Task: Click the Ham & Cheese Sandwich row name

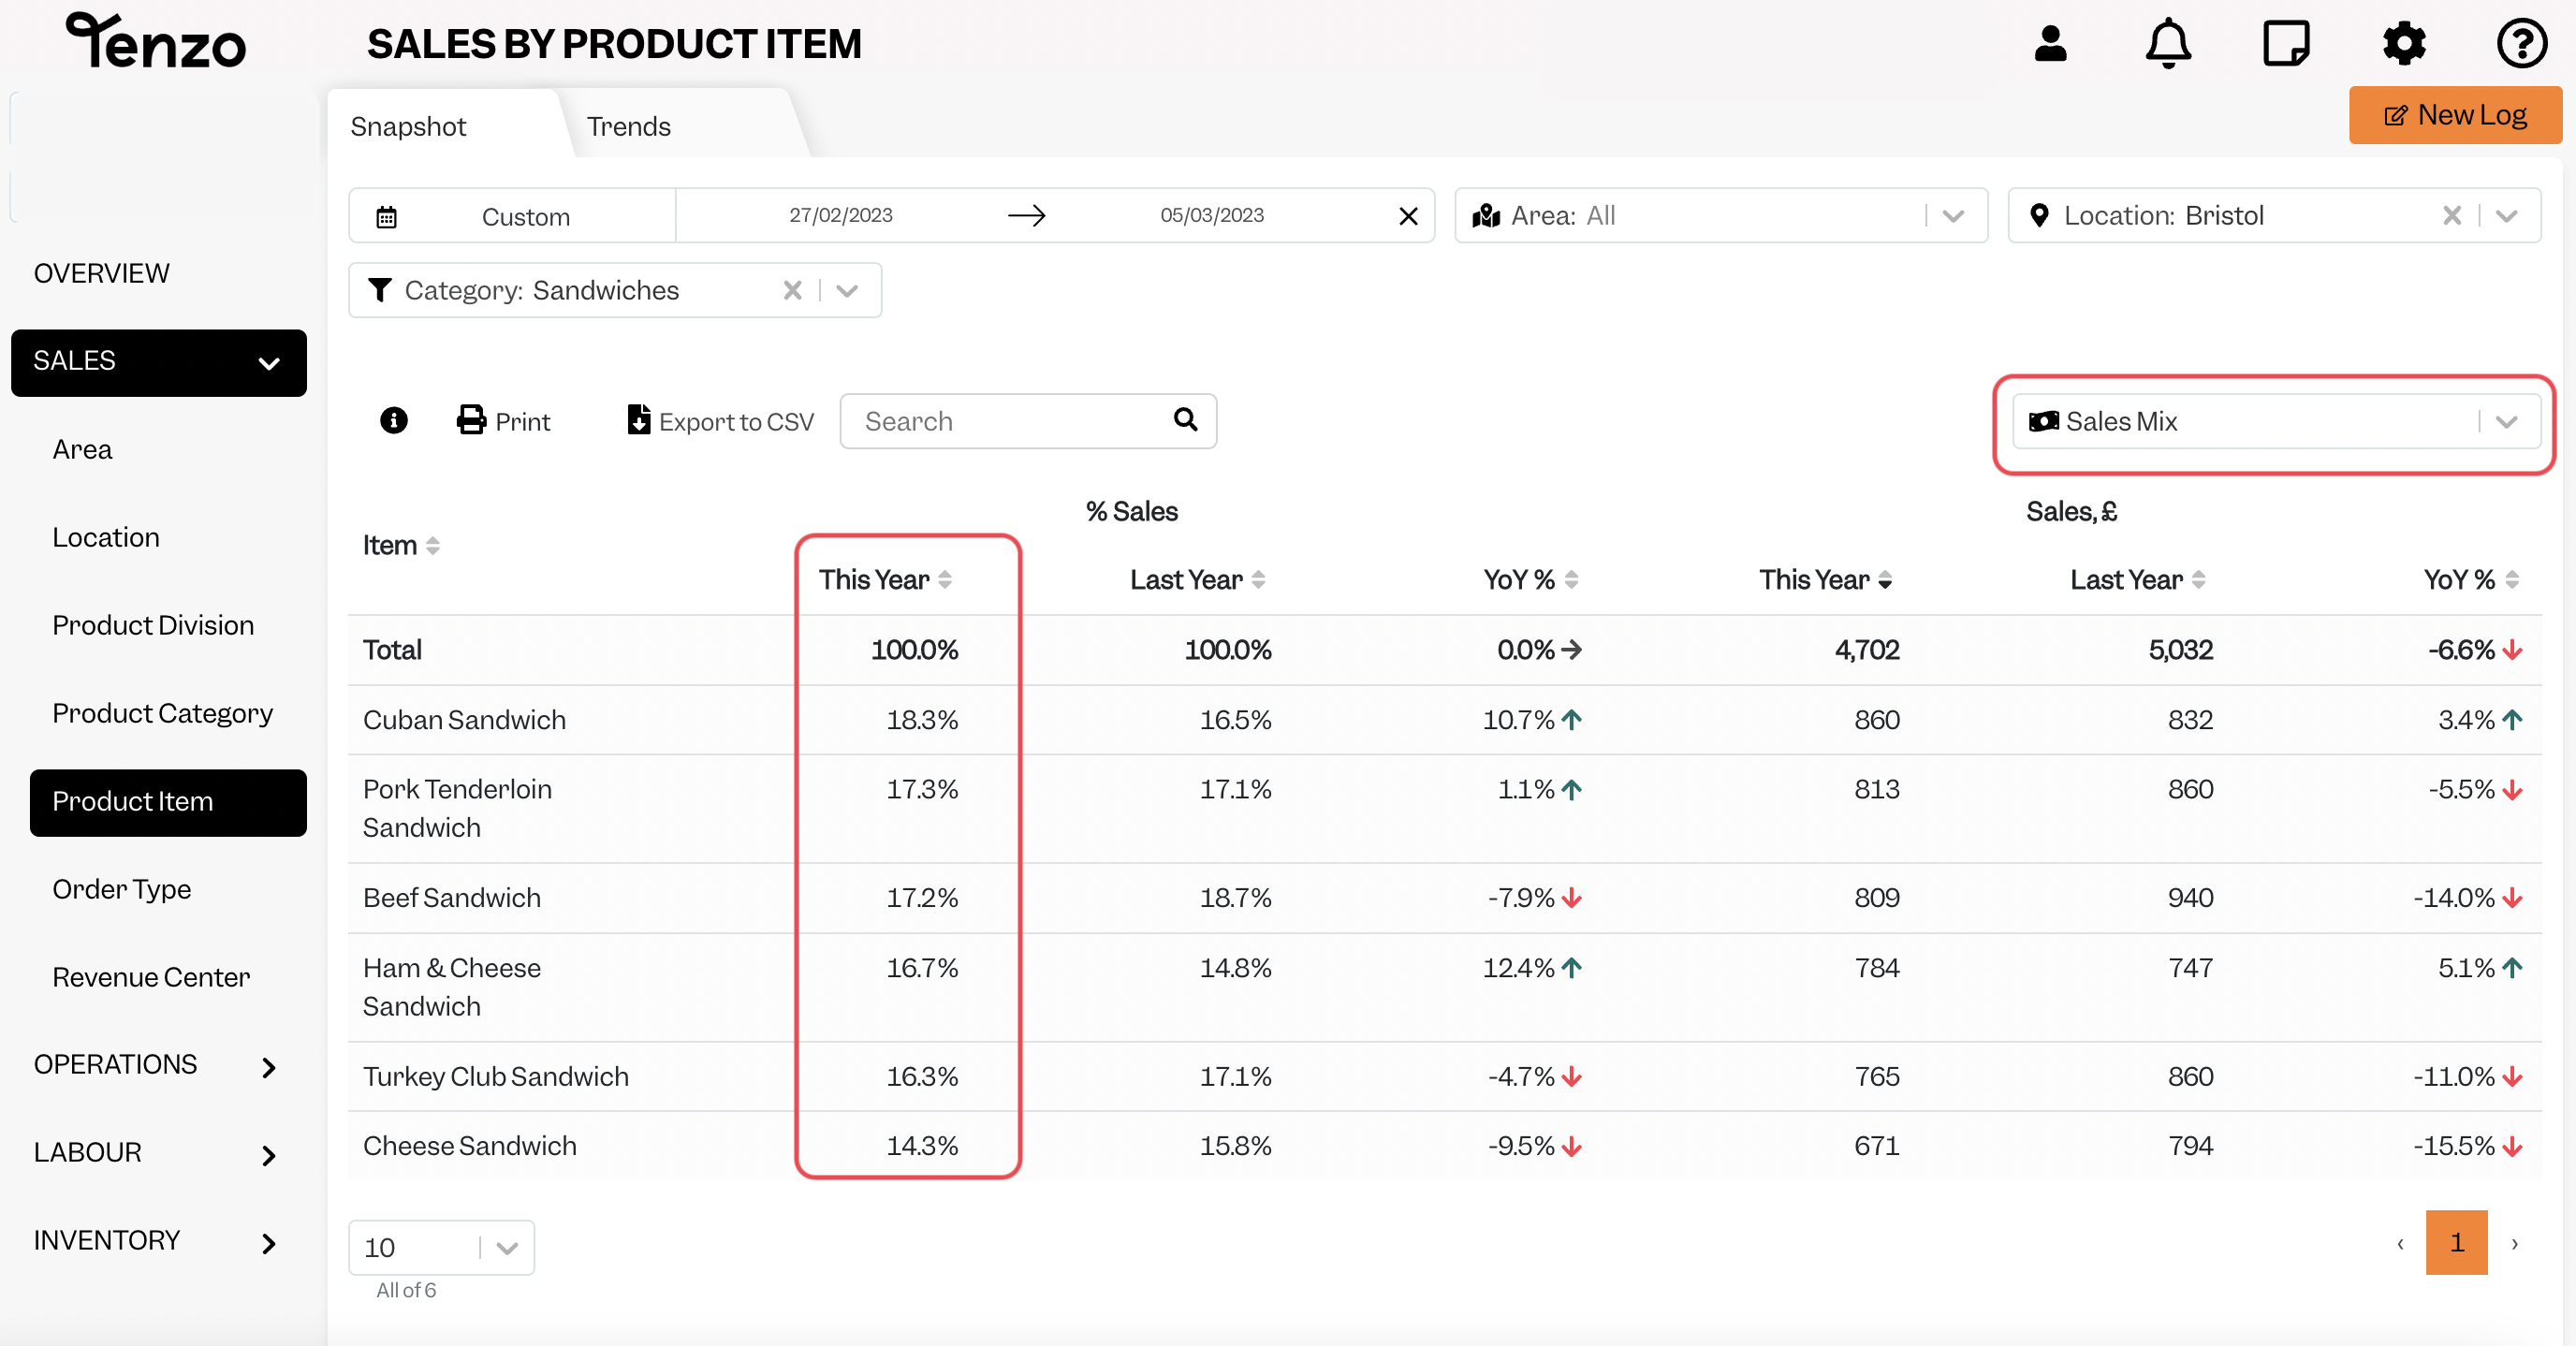Action: click(x=452, y=988)
